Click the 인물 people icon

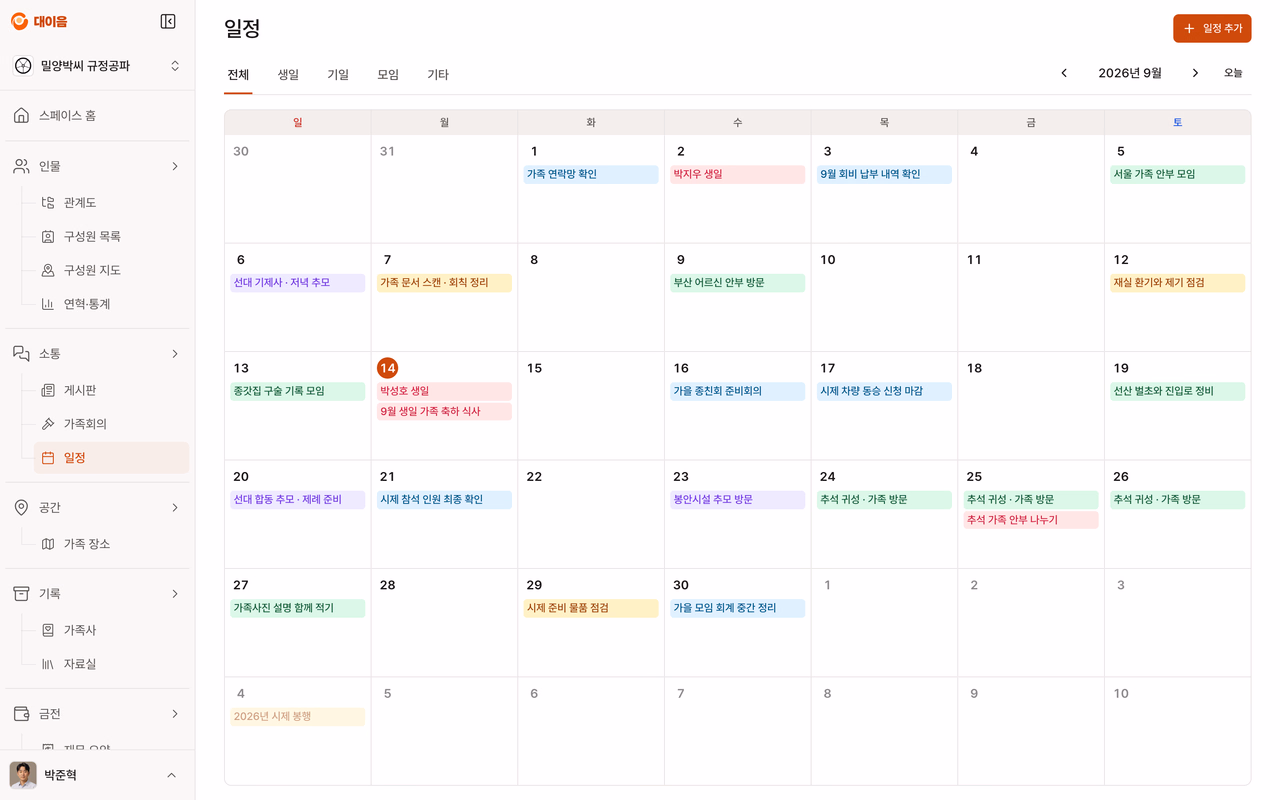point(21,167)
